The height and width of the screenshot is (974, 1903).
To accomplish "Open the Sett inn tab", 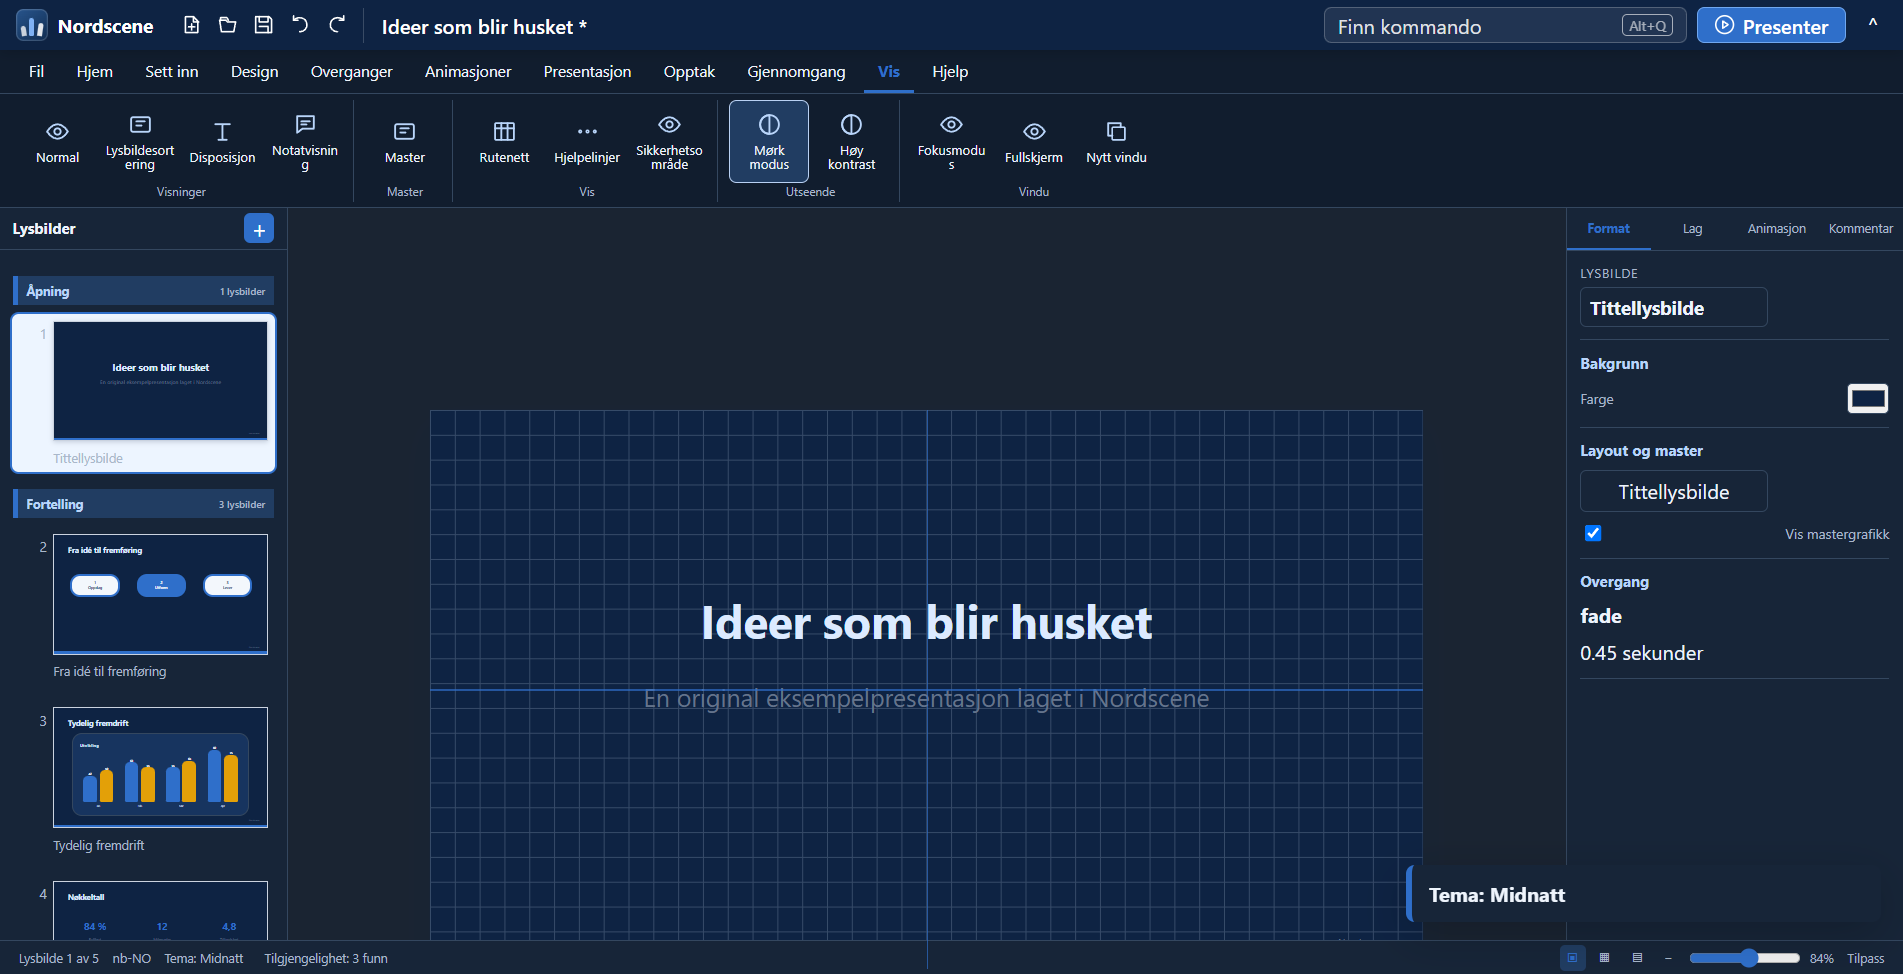I will pyautogui.click(x=172, y=72).
